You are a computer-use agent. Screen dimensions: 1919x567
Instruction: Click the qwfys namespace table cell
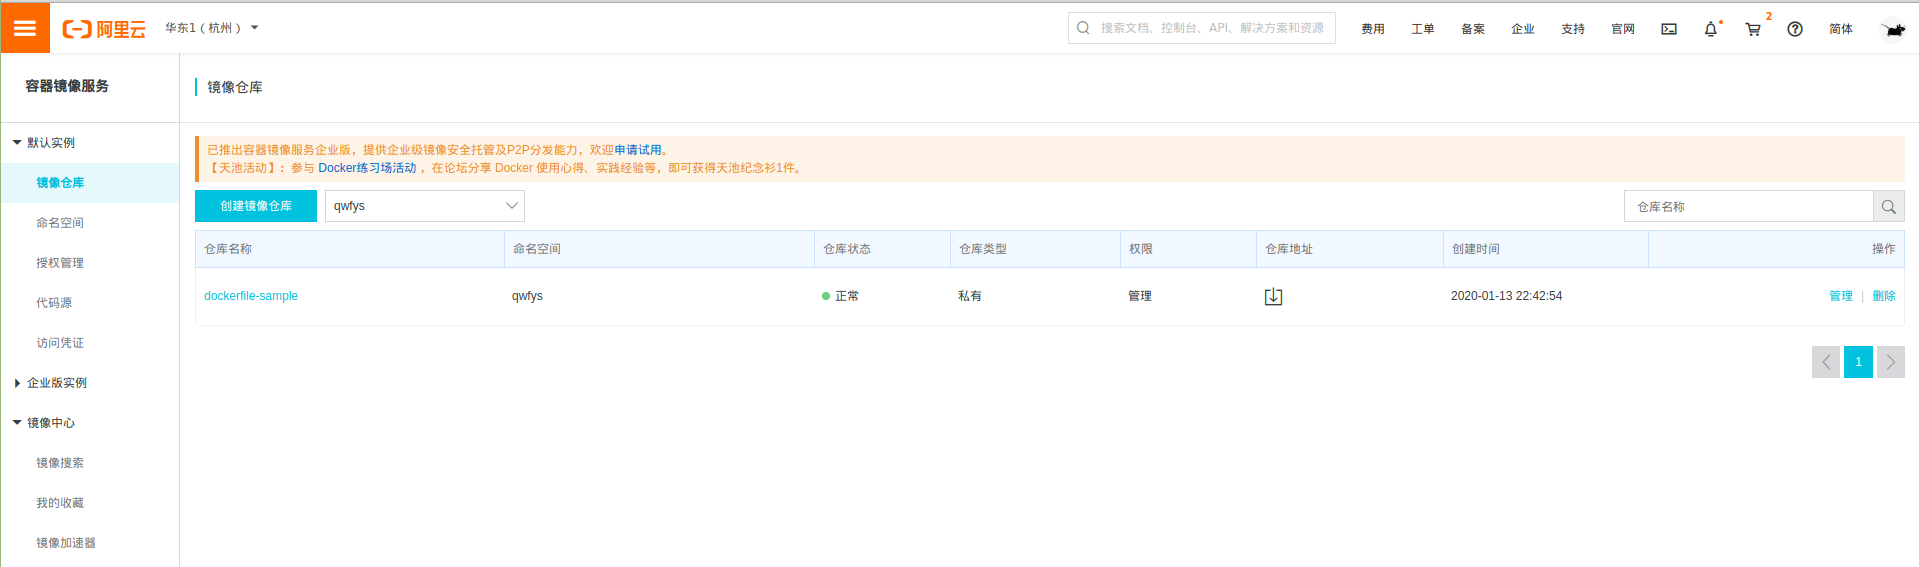(527, 296)
